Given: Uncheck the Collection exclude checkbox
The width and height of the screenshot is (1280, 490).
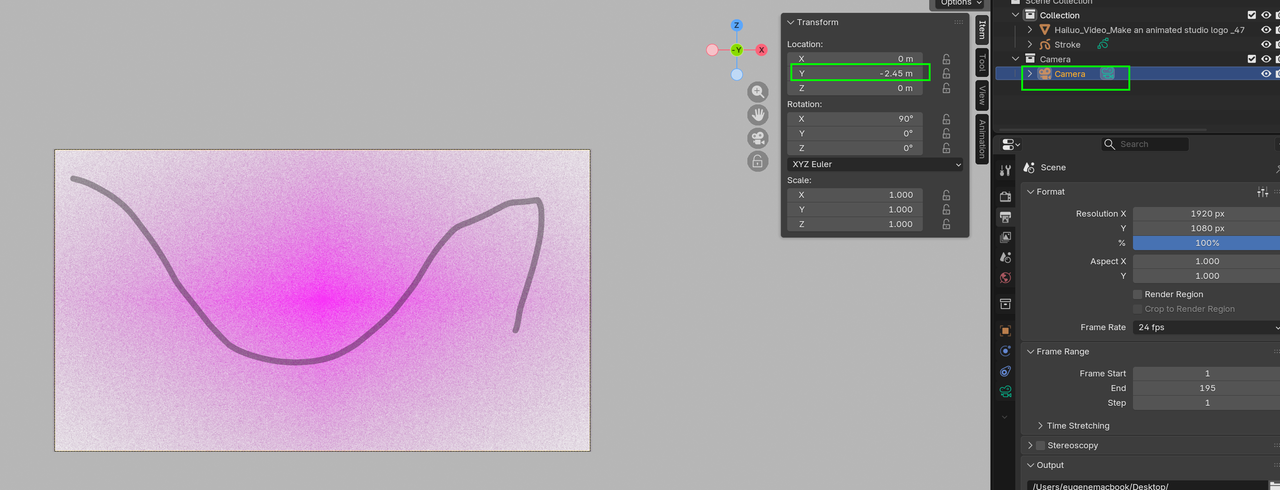Looking at the screenshot, I should coord(1252,15).
